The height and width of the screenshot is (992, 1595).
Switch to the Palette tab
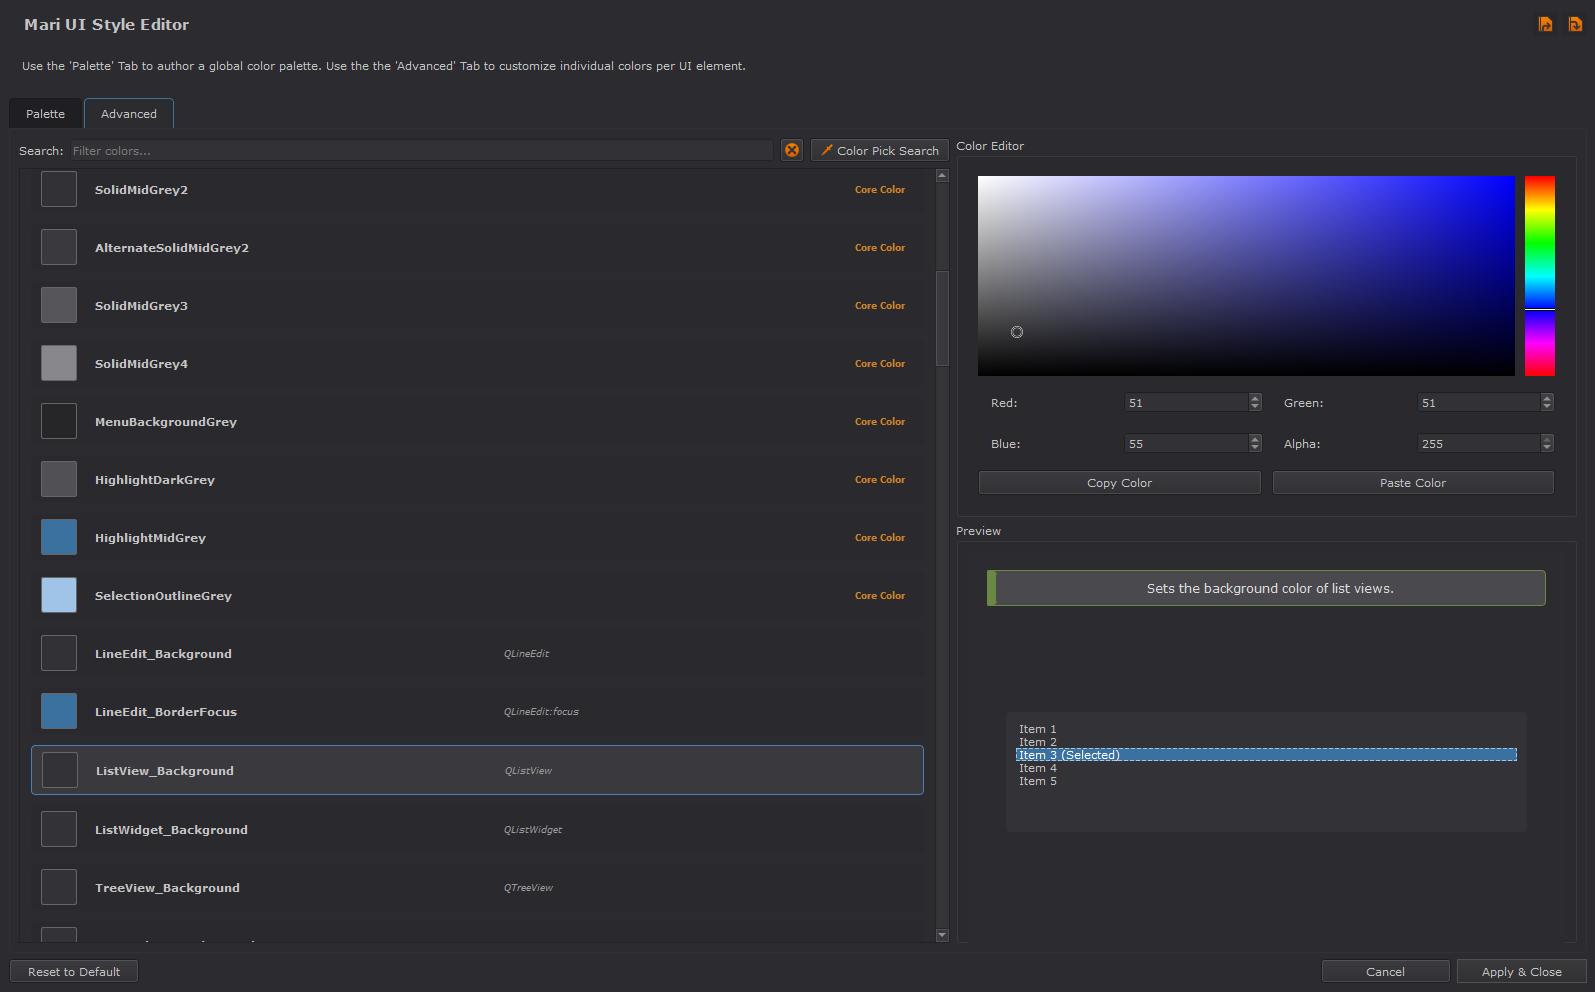click(x=46, y=114)
